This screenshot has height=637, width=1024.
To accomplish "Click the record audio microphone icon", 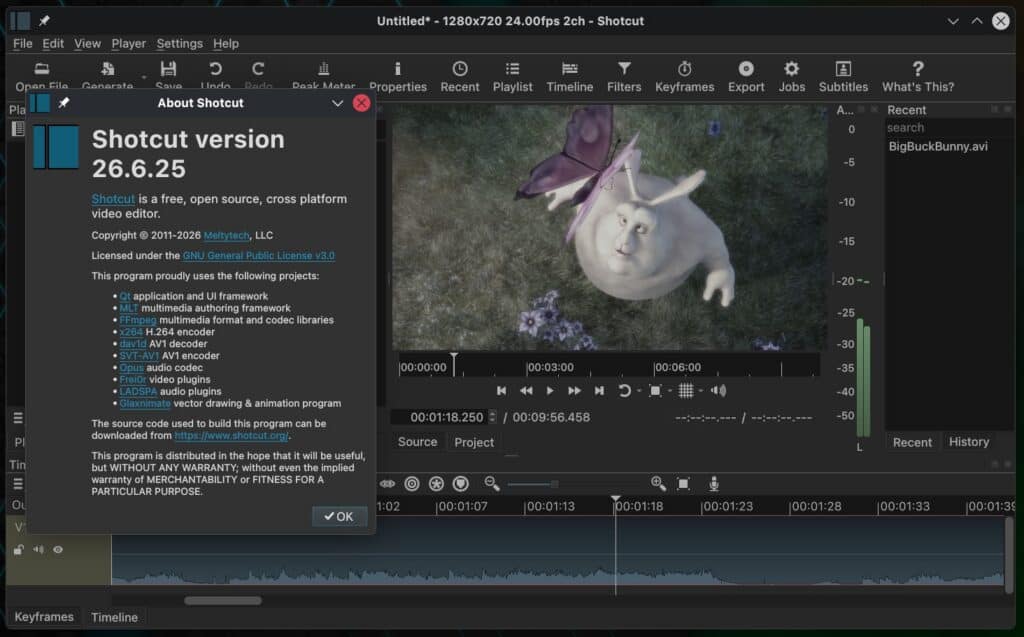I will 714,483.
